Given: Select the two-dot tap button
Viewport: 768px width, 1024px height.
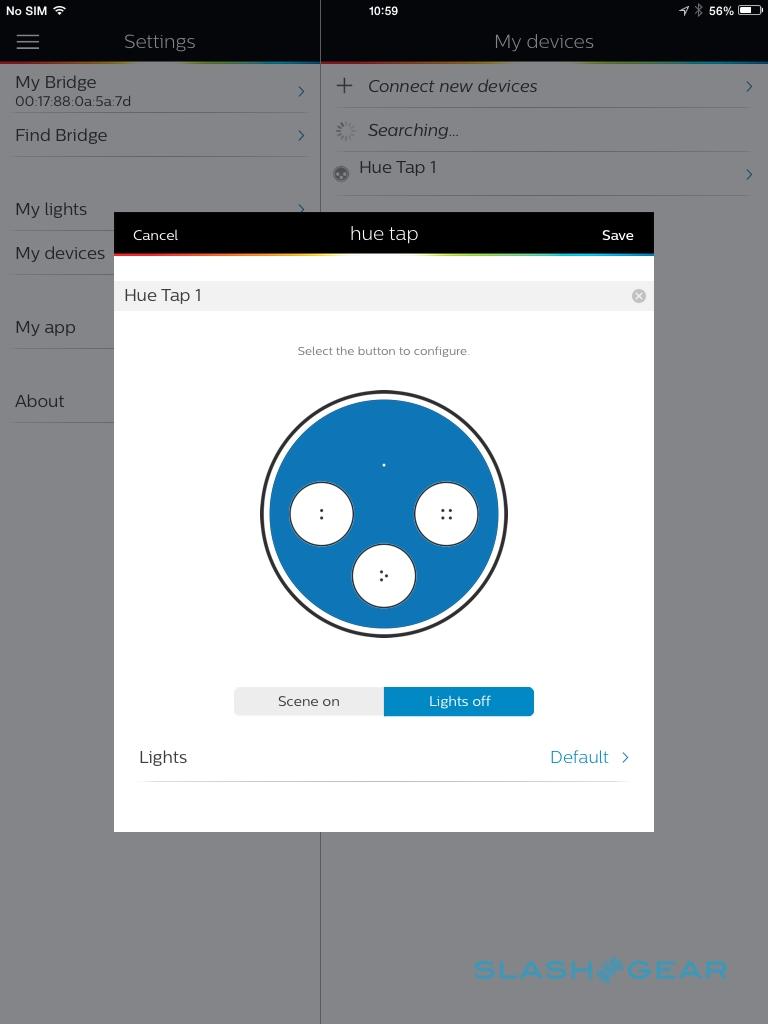Looking at the screenshot, I should pos(321,514).
